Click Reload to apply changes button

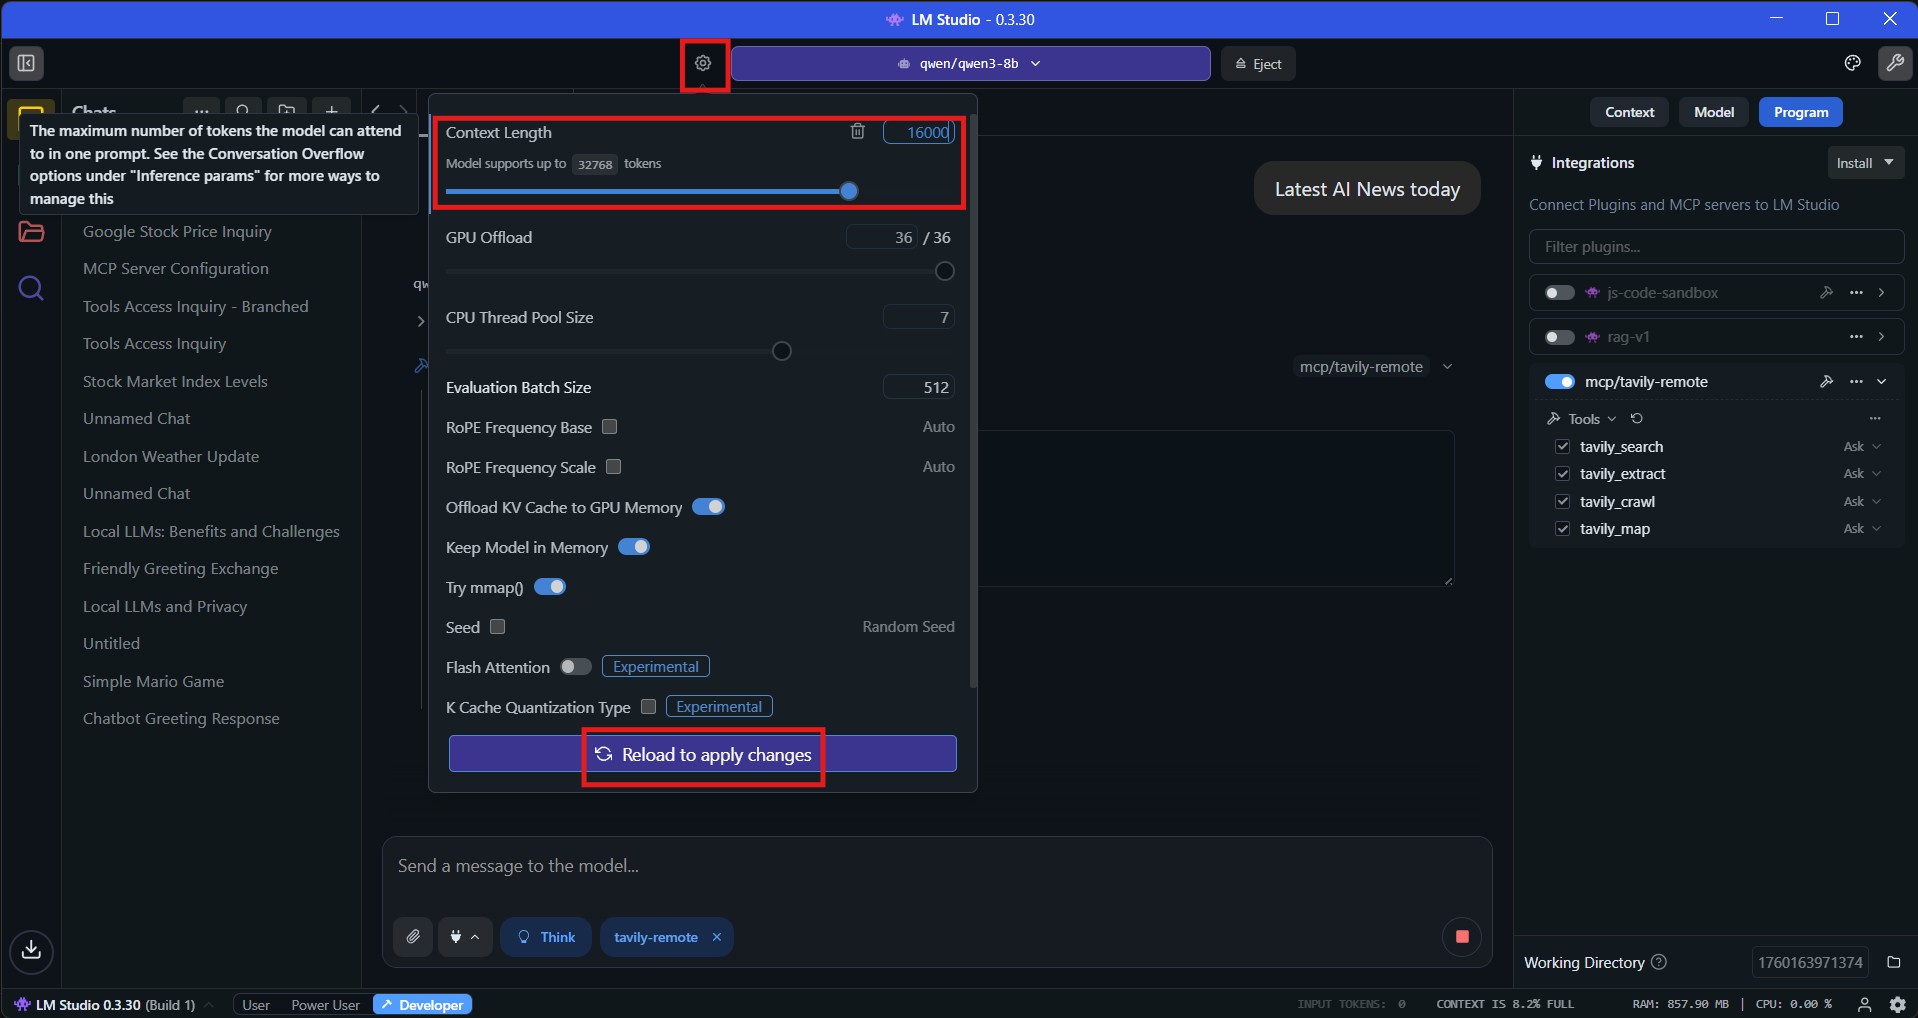(x=702, y=755)
